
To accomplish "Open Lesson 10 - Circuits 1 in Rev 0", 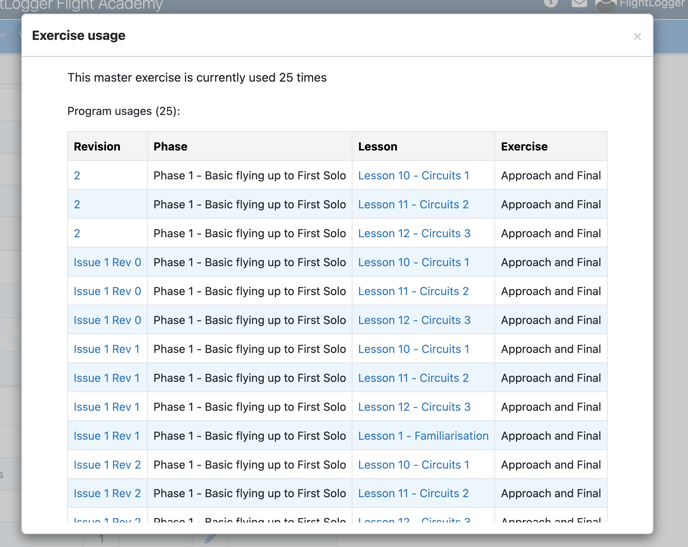I will coord(413,262).
